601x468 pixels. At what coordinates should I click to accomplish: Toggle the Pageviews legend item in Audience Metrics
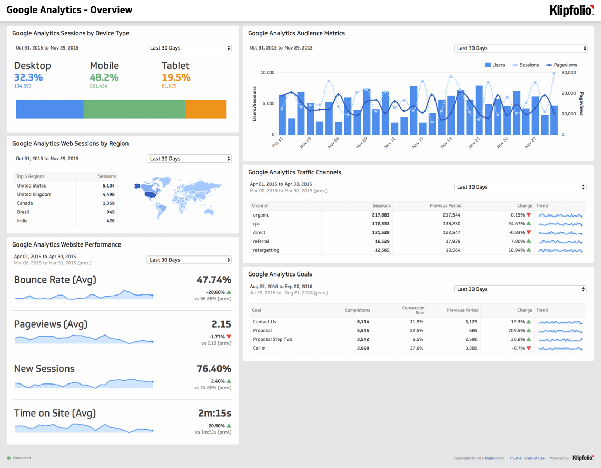point(562,65)
